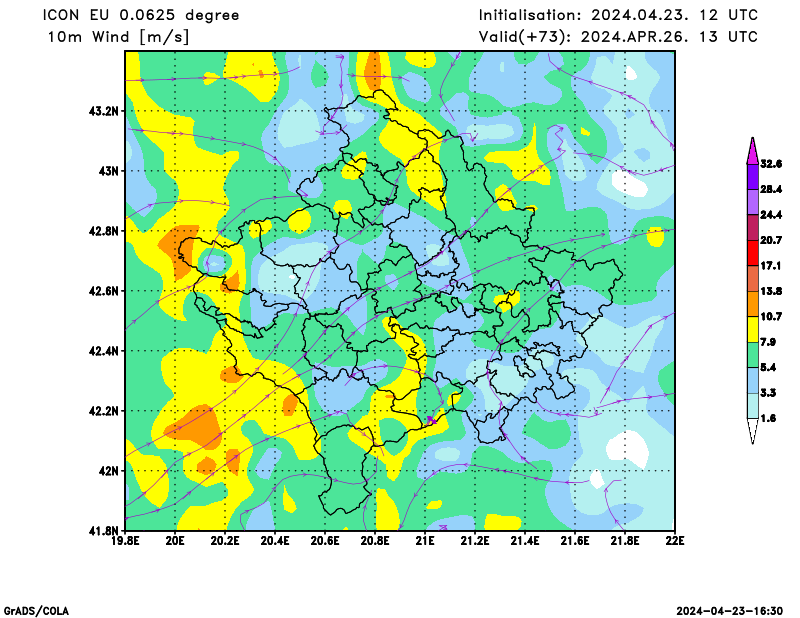Click the 20E longitude label

point(175,541)
